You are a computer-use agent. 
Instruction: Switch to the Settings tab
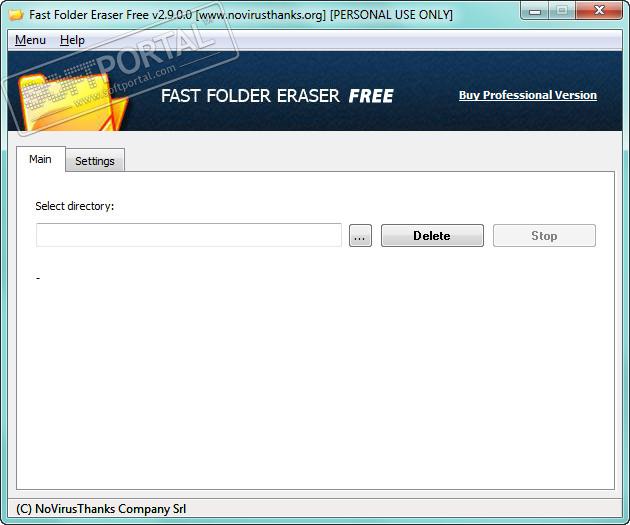(95, 161)
